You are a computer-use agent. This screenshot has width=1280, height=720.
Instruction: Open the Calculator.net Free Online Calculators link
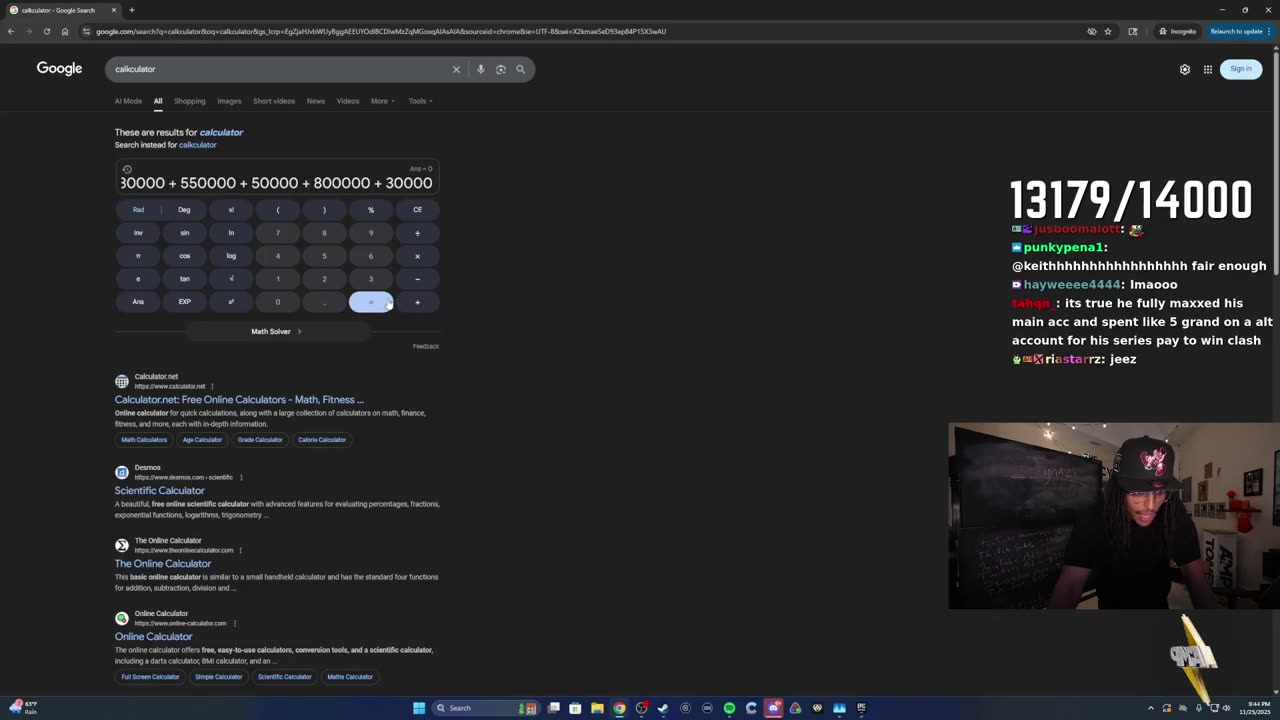(239, 400)
